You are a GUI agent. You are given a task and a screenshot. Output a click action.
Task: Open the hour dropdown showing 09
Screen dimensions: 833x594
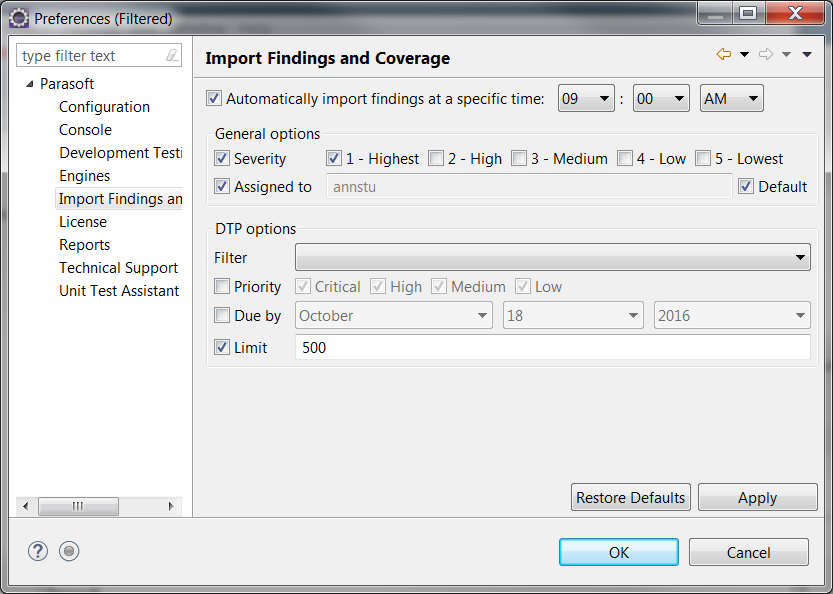(x=586, y=98)
